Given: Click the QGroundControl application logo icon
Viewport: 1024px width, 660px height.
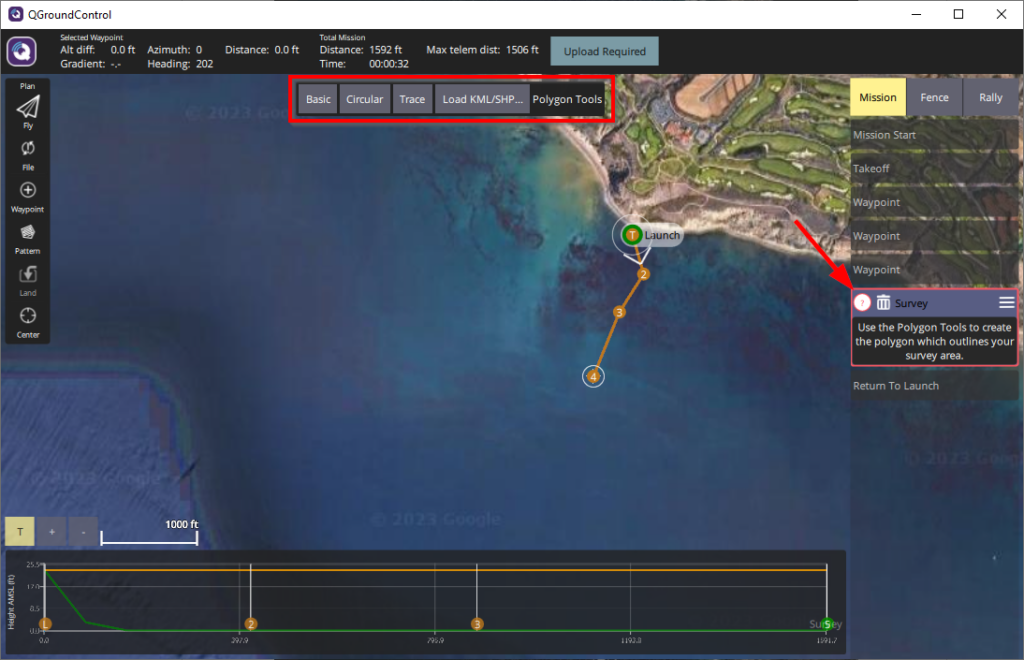Looking at the screenshot, I should [22, 52].
